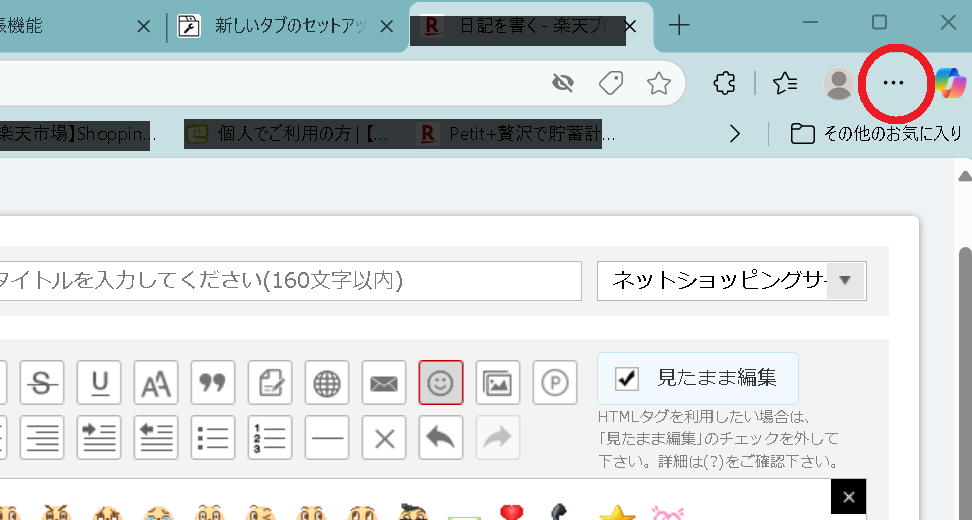Align text to the right
This screenshot has width=972, height=520.
[x=42, y=438]
